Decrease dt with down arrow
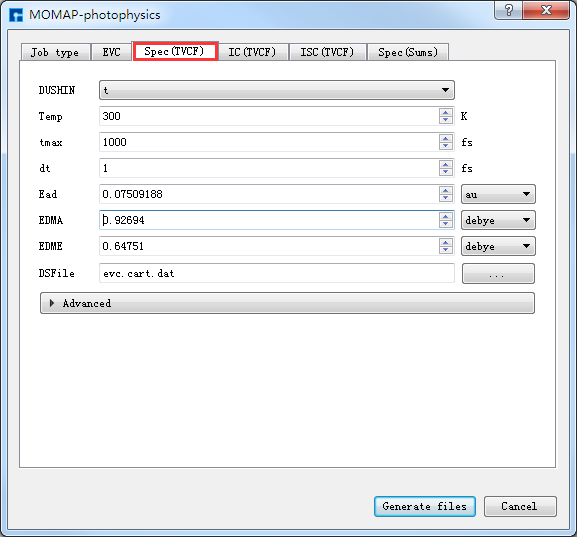The width and height of the screenshot is (577, 537). coord(446,172)
